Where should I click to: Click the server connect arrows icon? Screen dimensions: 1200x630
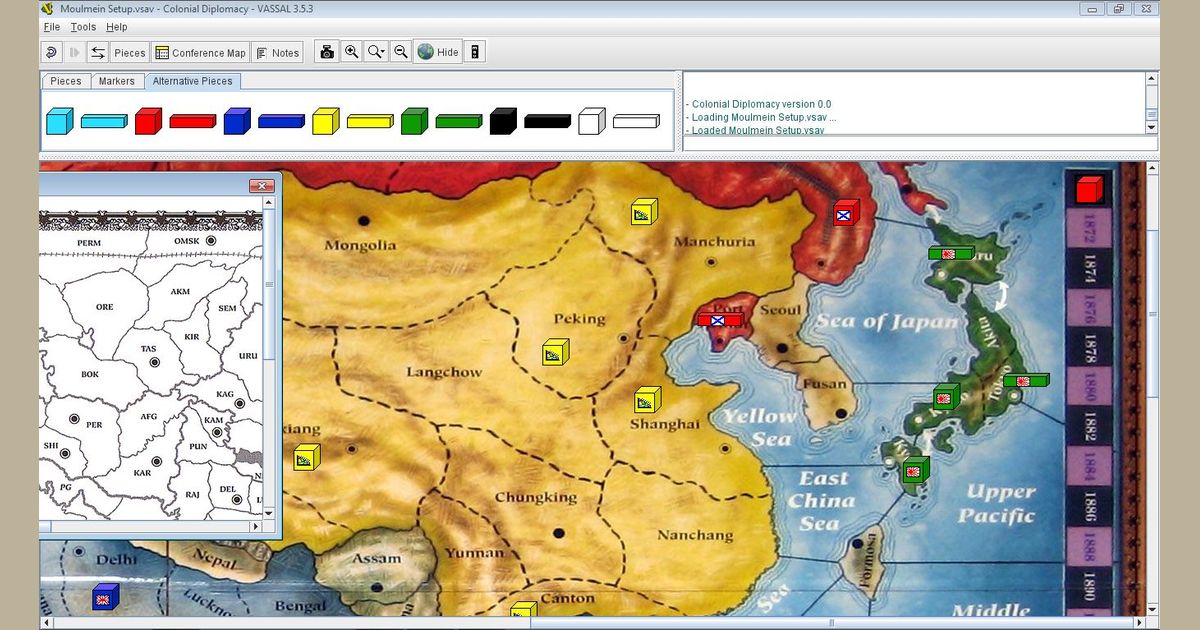click(98, 52)
